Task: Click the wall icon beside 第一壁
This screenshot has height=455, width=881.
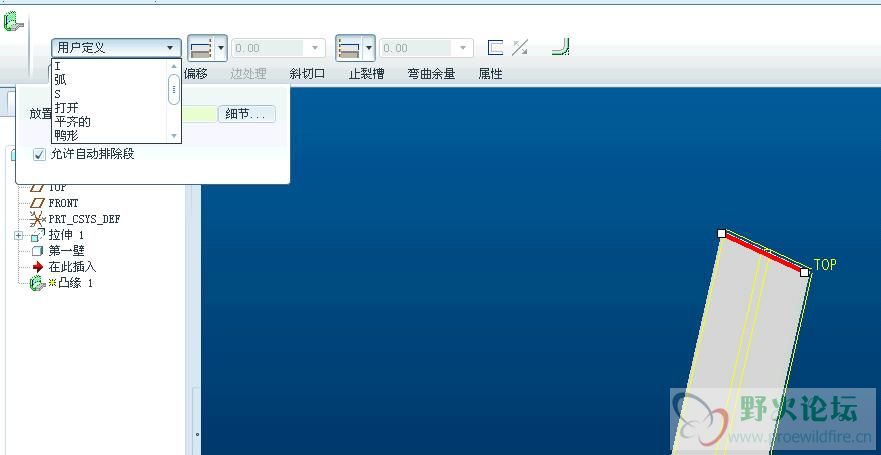Action: 38,251
